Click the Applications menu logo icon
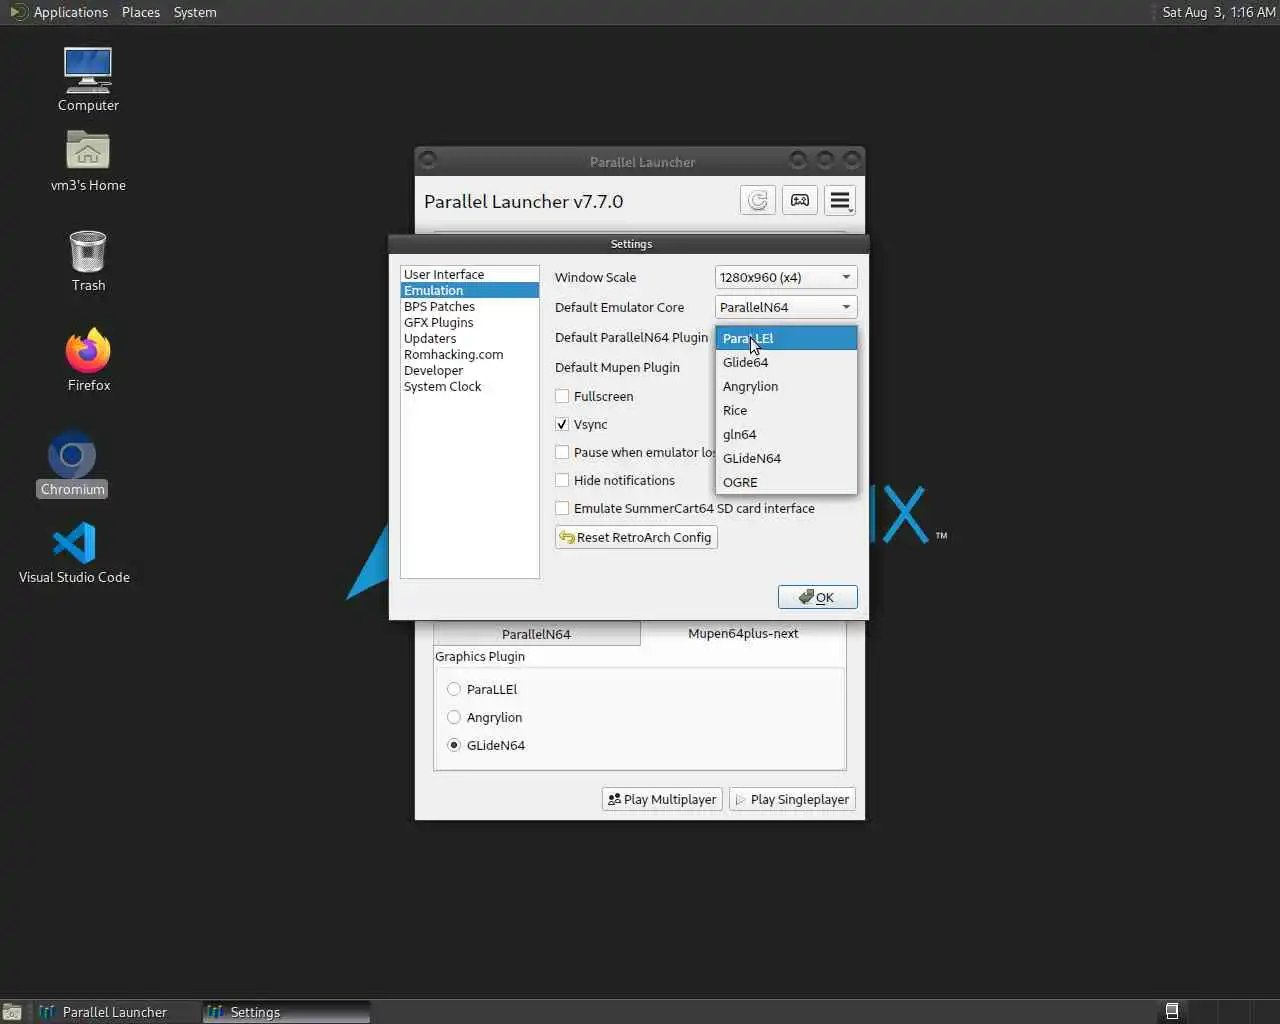Viewport: 1280px width, 1024px height. click(x=17, y=12)
